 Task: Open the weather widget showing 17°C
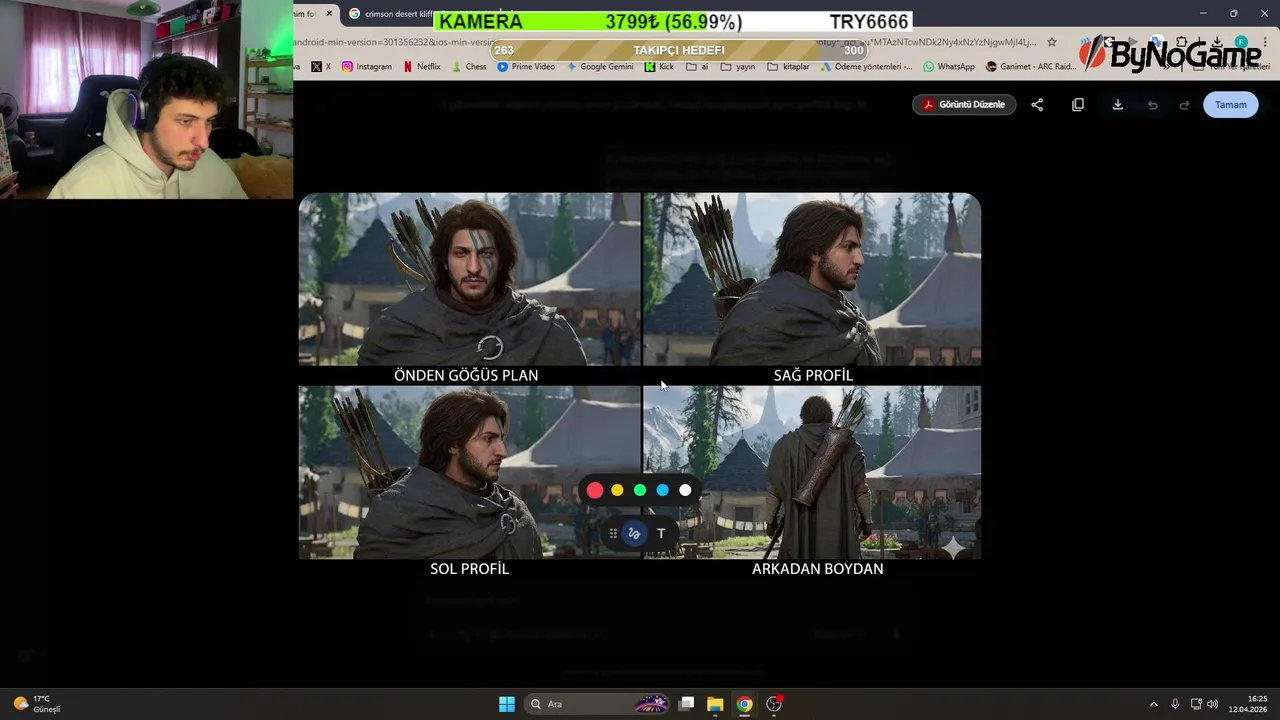pos(37,704)
